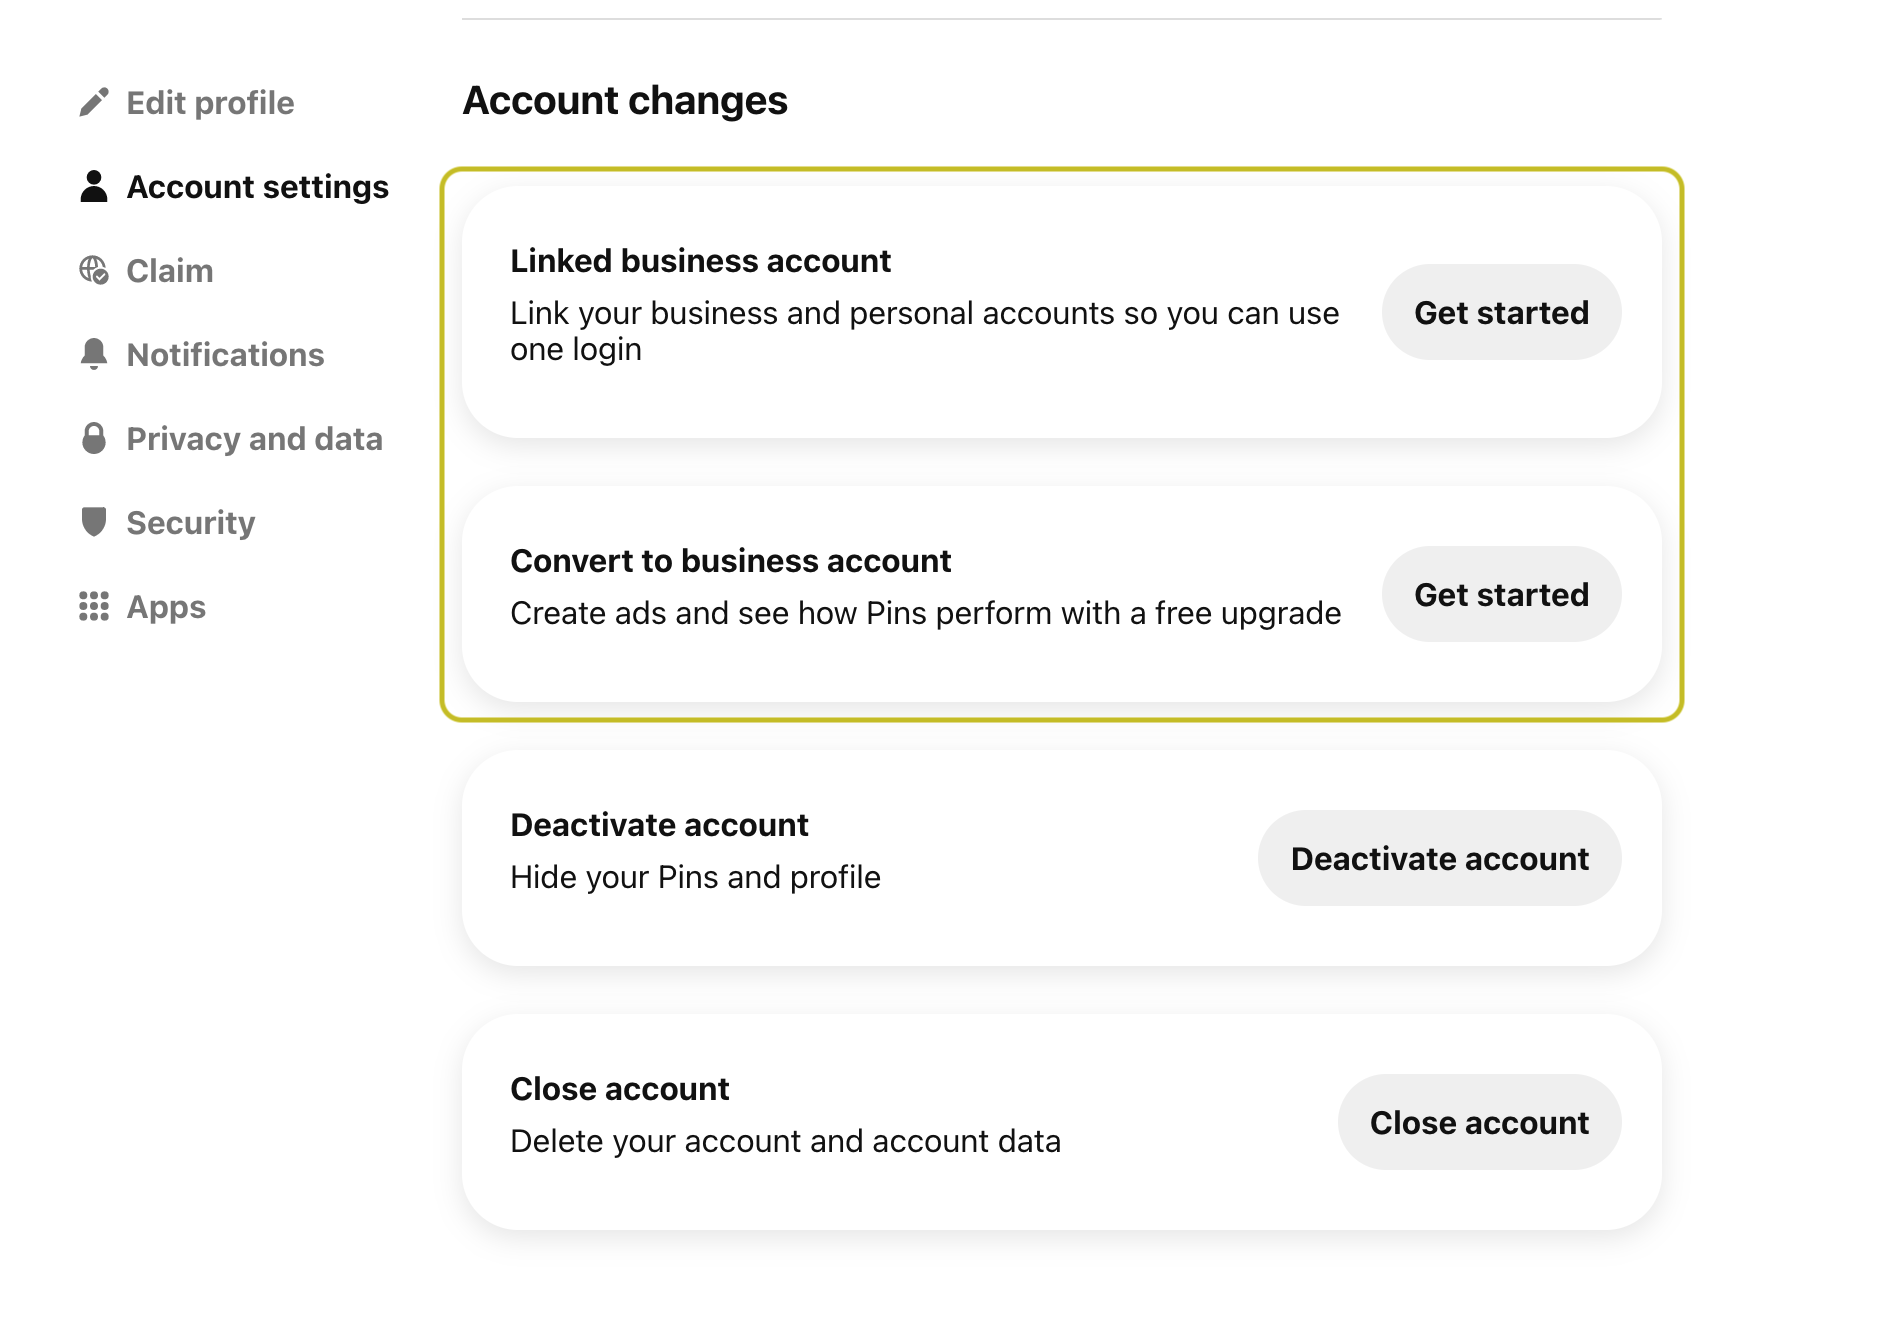Click the Deactivate account button
This screenshot has height=1338, width=1890.
point(1439,859)
